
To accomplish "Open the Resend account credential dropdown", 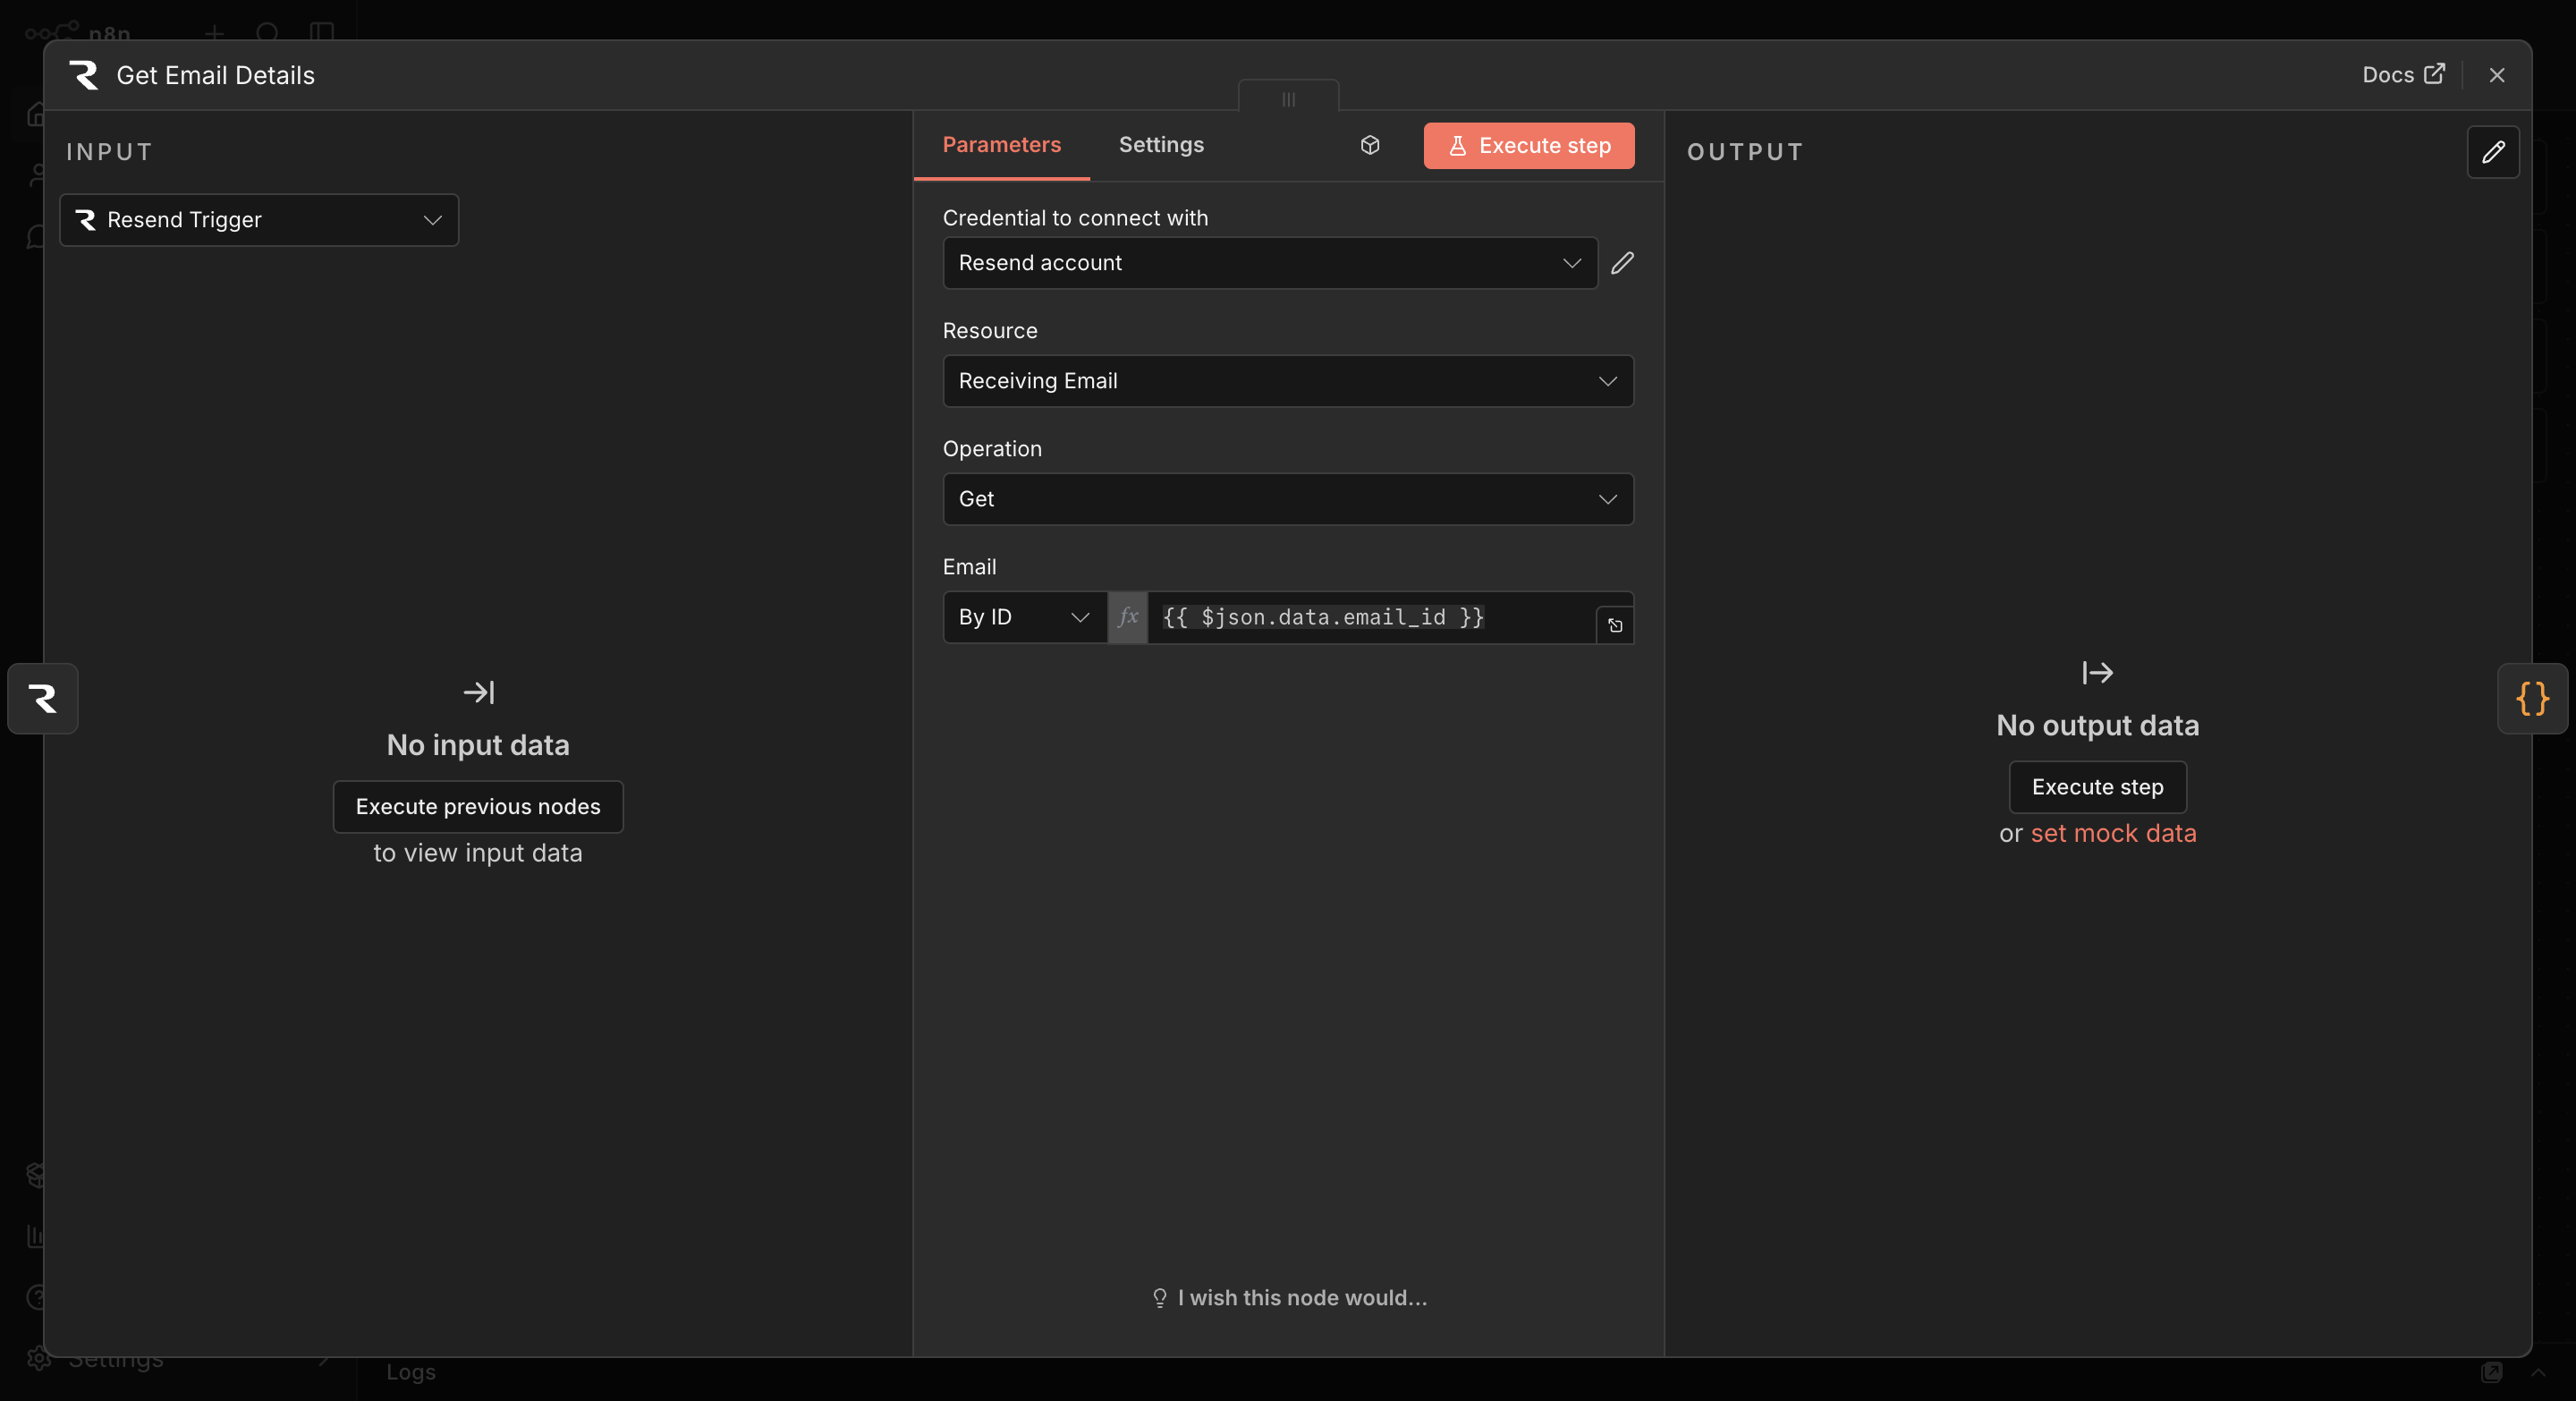I will (1269, 263).
